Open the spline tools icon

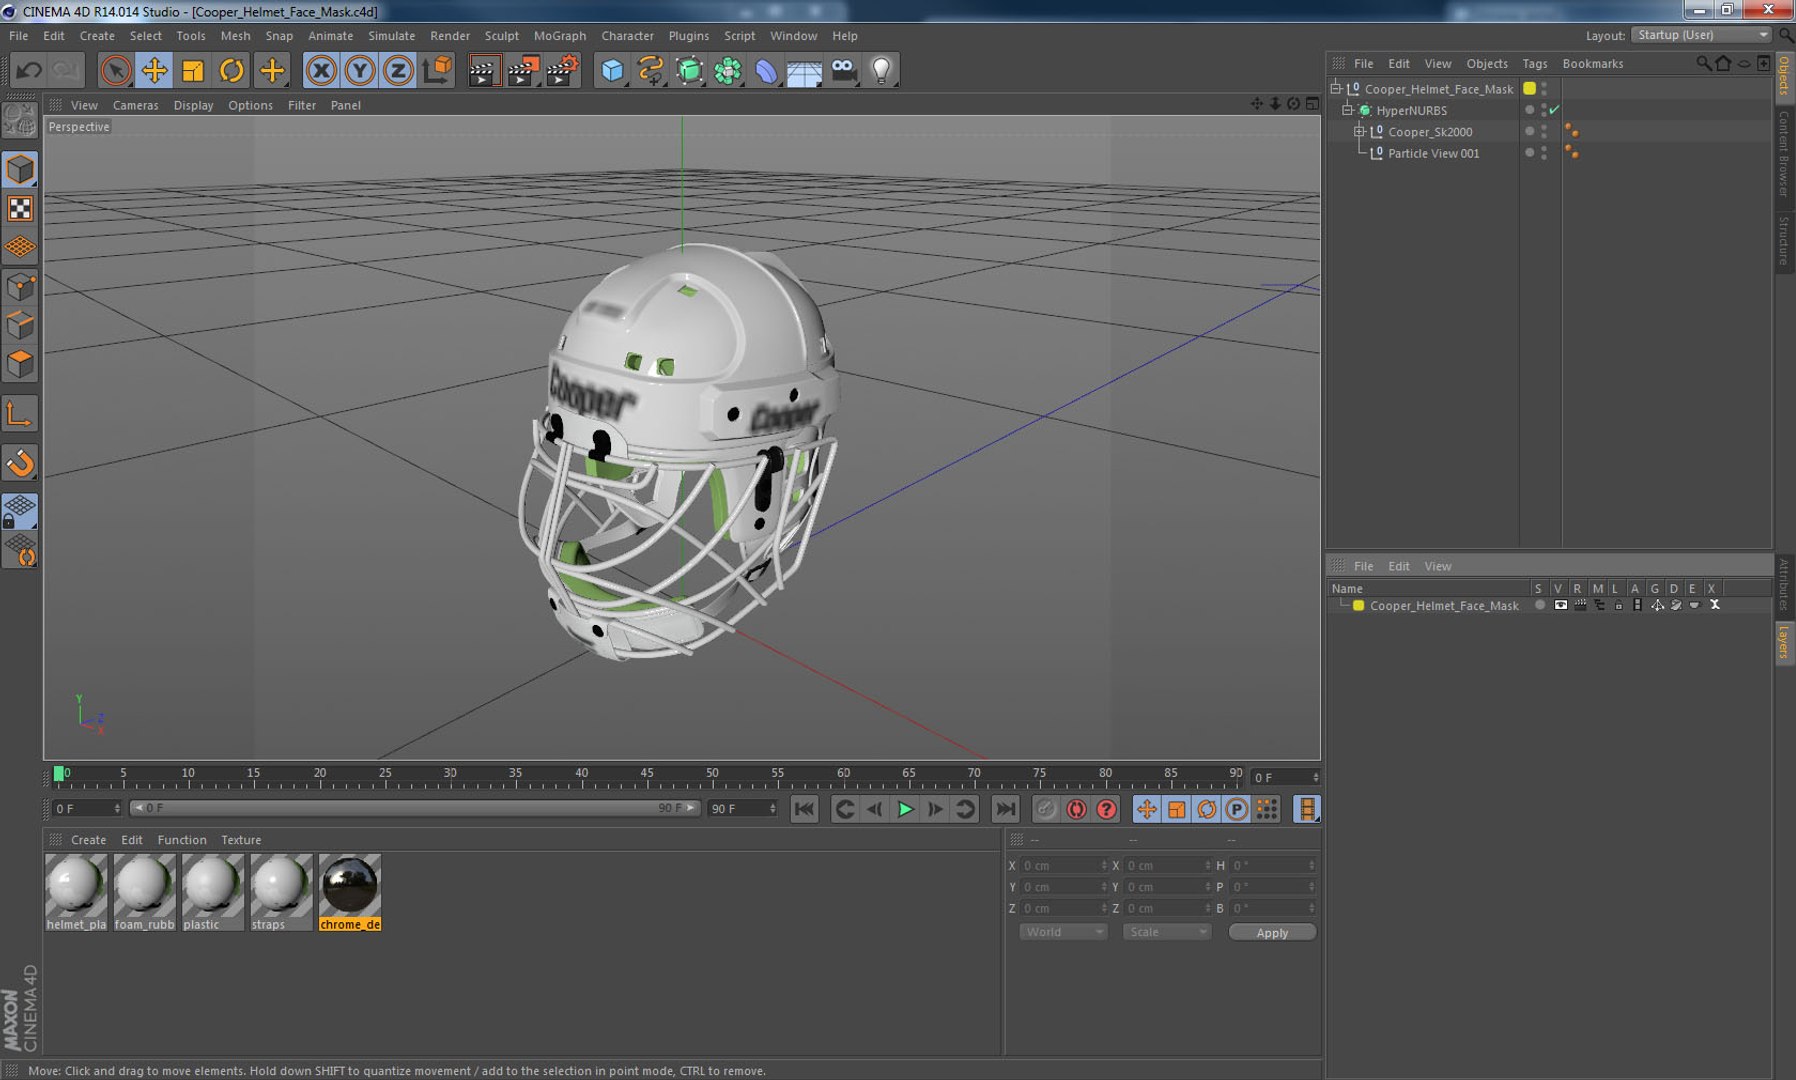coord(650,70)
